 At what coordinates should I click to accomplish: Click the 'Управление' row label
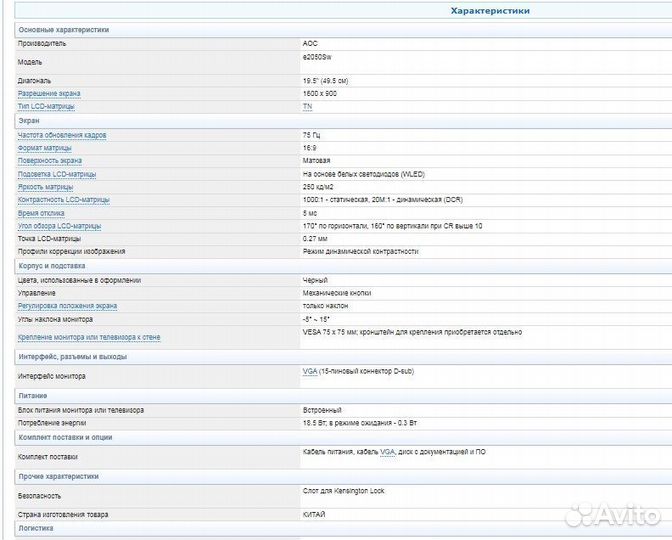(36, 293)
